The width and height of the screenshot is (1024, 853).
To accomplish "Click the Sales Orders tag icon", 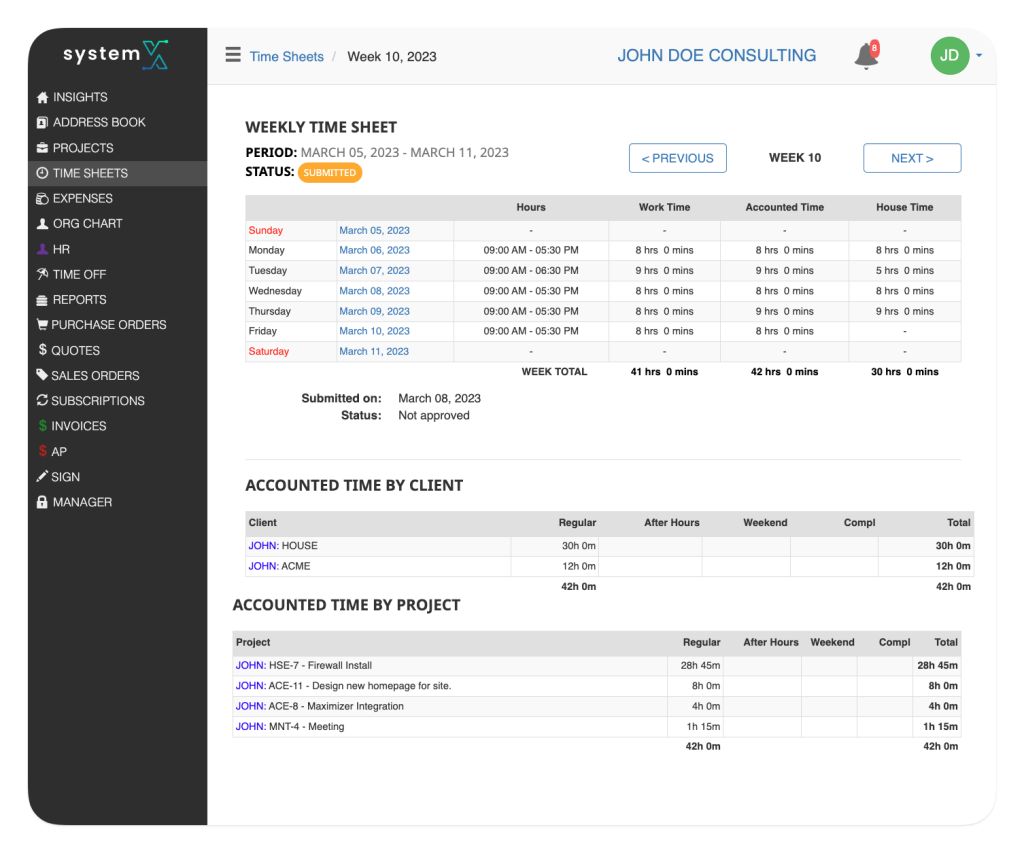I will [x=42, y=376].
